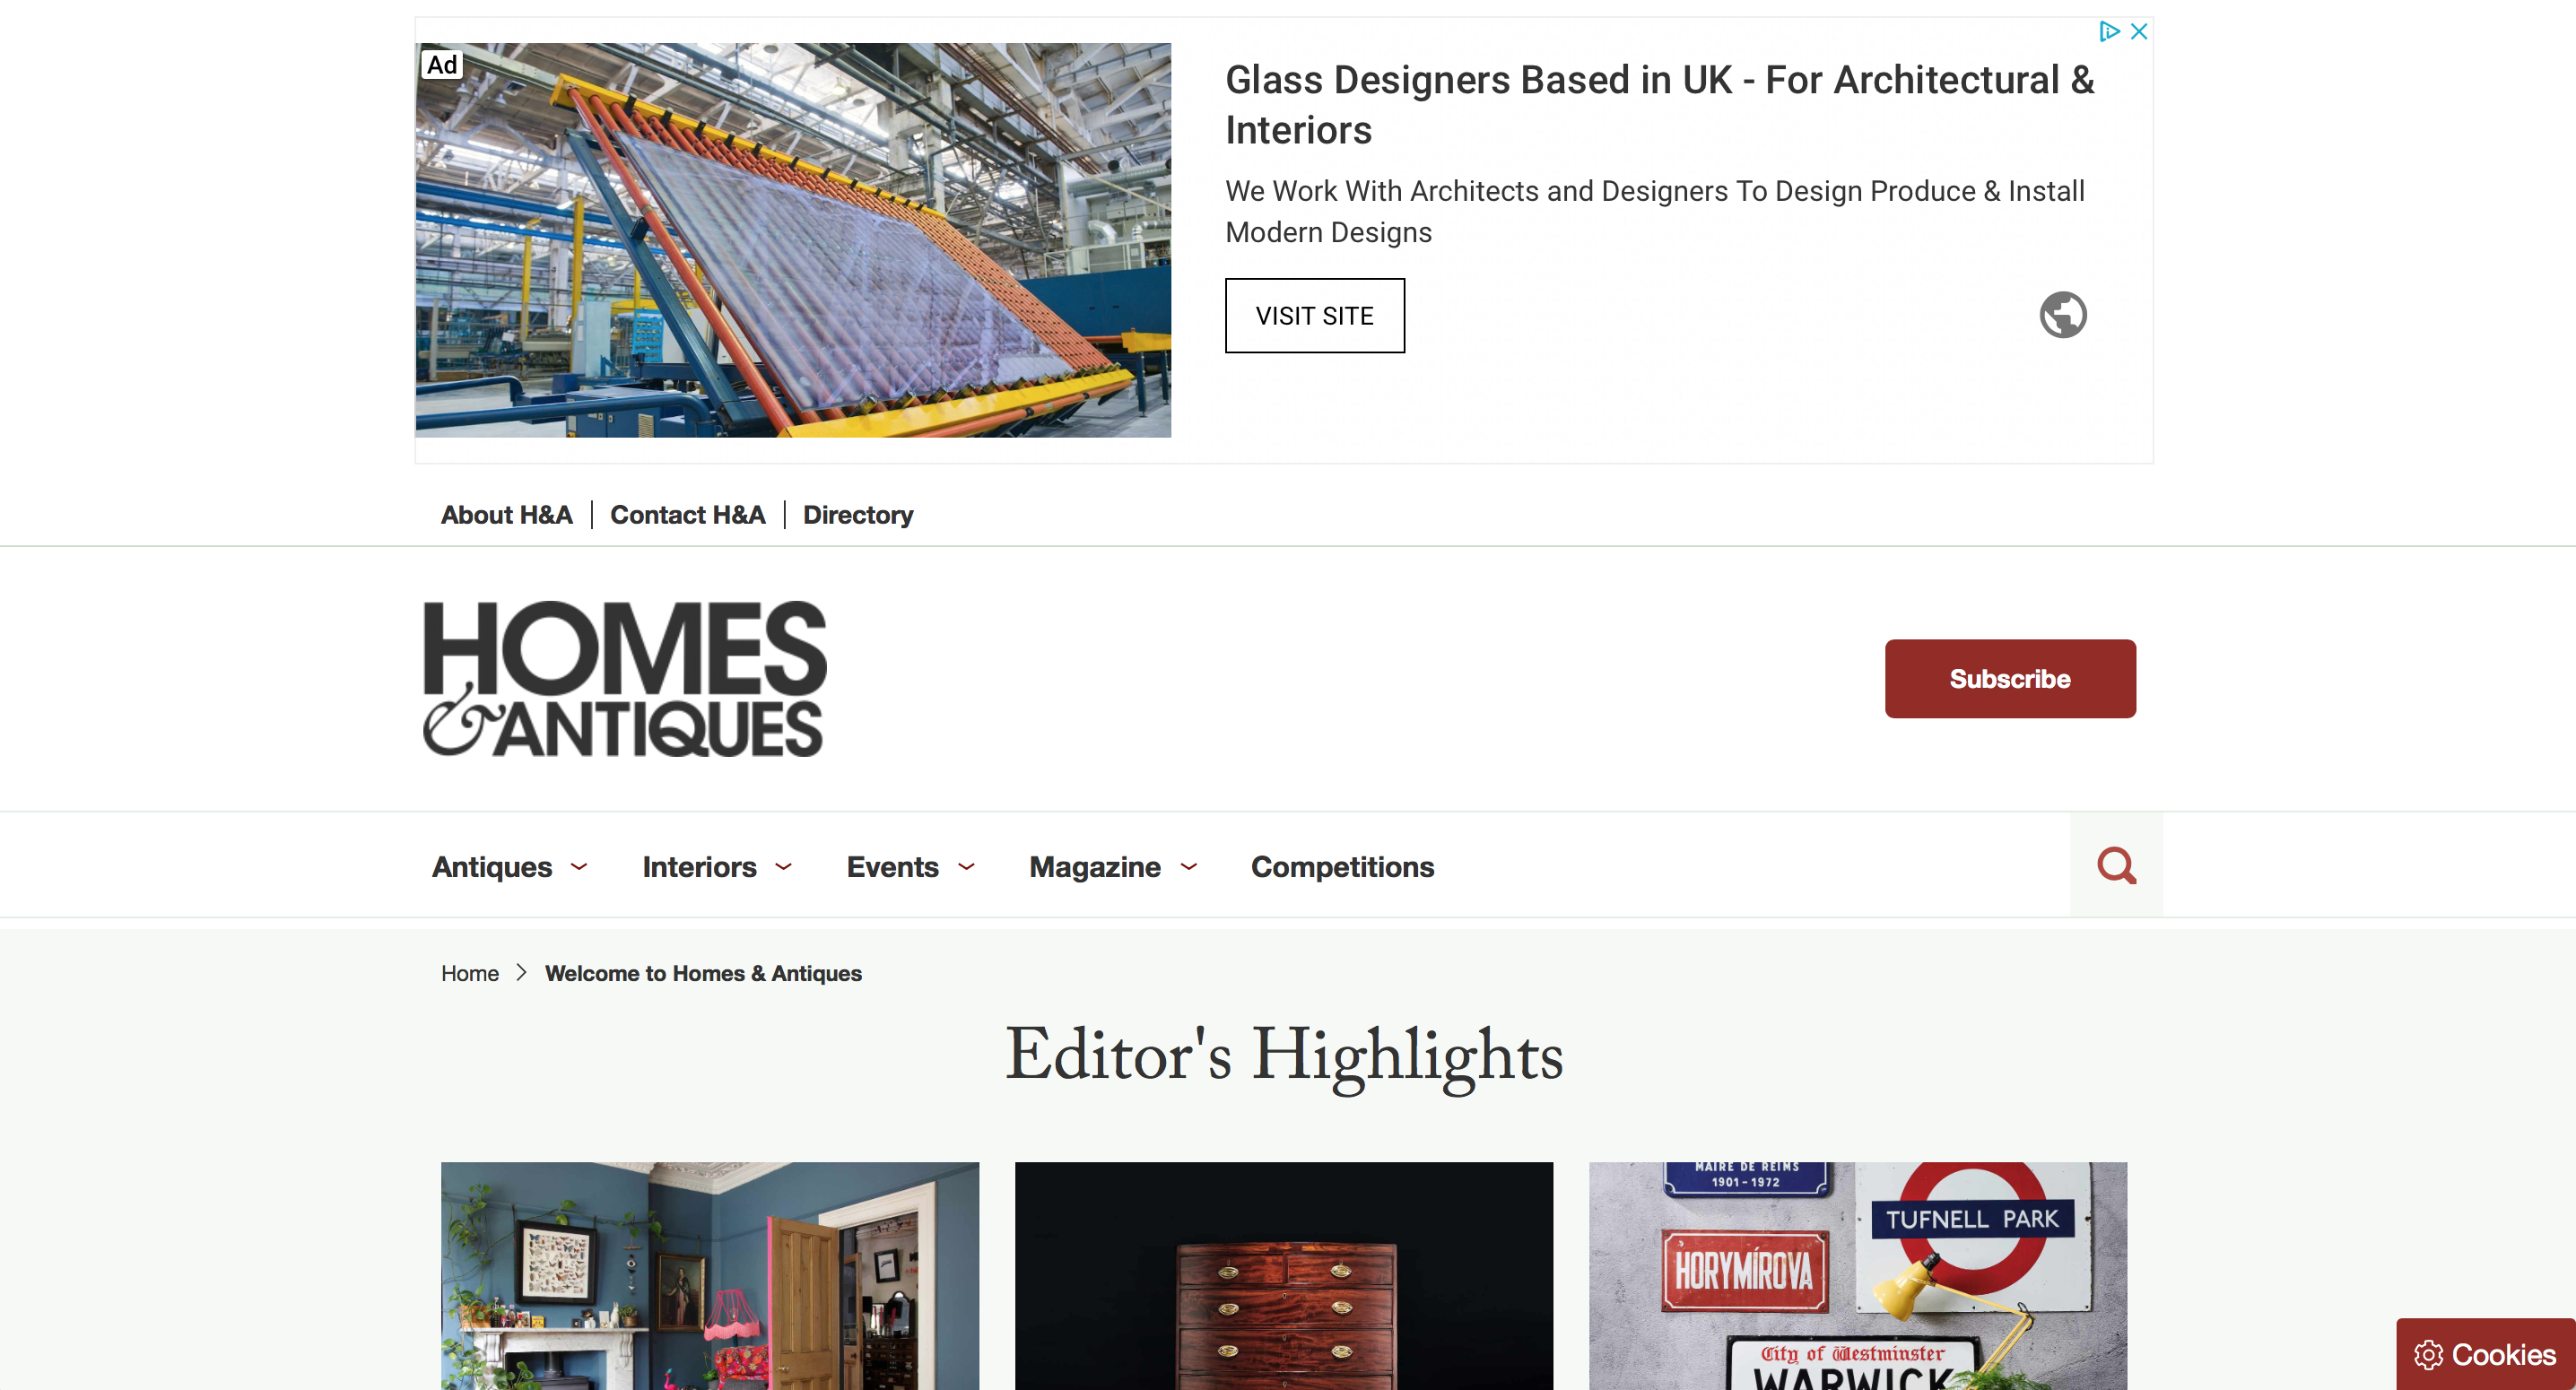Click the Subscribe button
Image resolution: width=2576 pixels, height=1390 pixels.
coord(2010,679)
